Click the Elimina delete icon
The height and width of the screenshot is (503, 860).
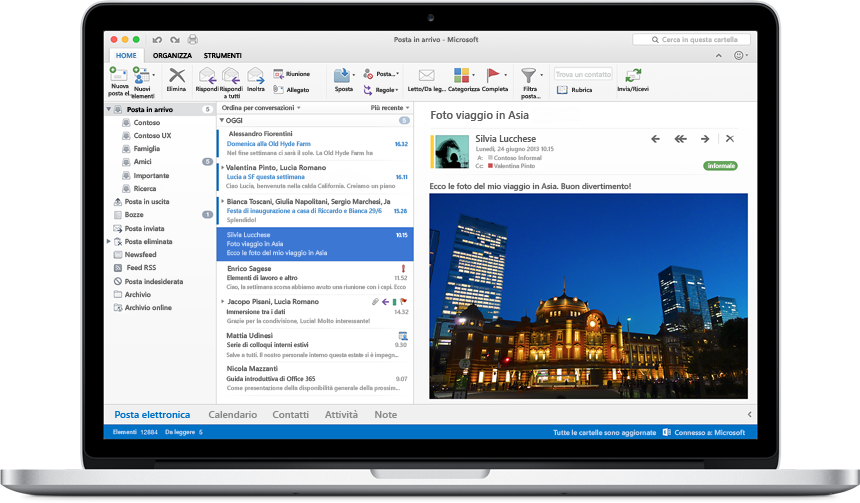click(x=177, y=76)
